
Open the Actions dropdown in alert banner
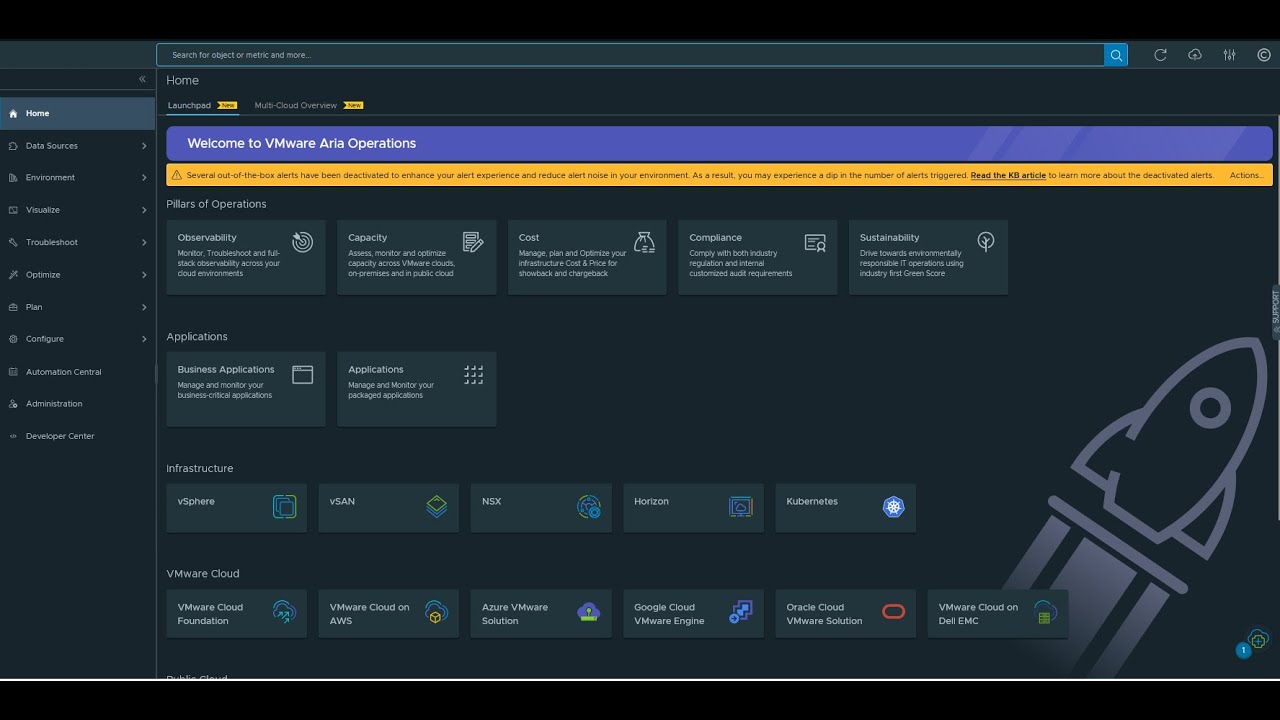[1247, 175]
